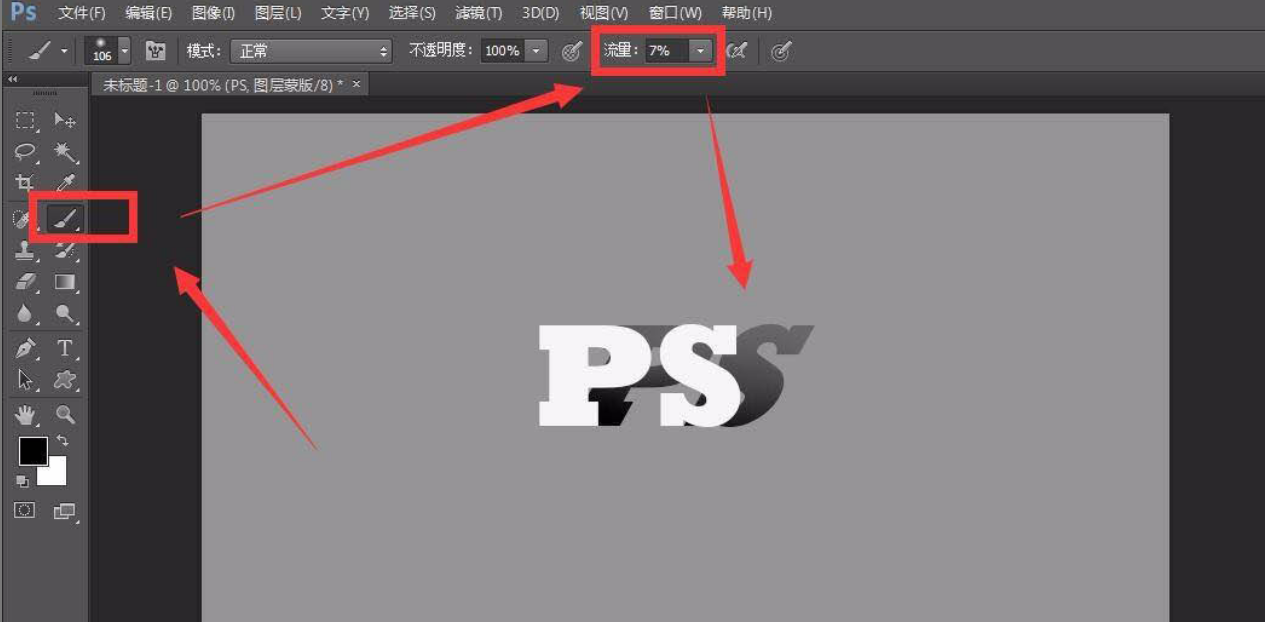The height and width of the screenshot is (622, 1265).
Task: Open the 文字(Y) menu
Action: [345, 13]
